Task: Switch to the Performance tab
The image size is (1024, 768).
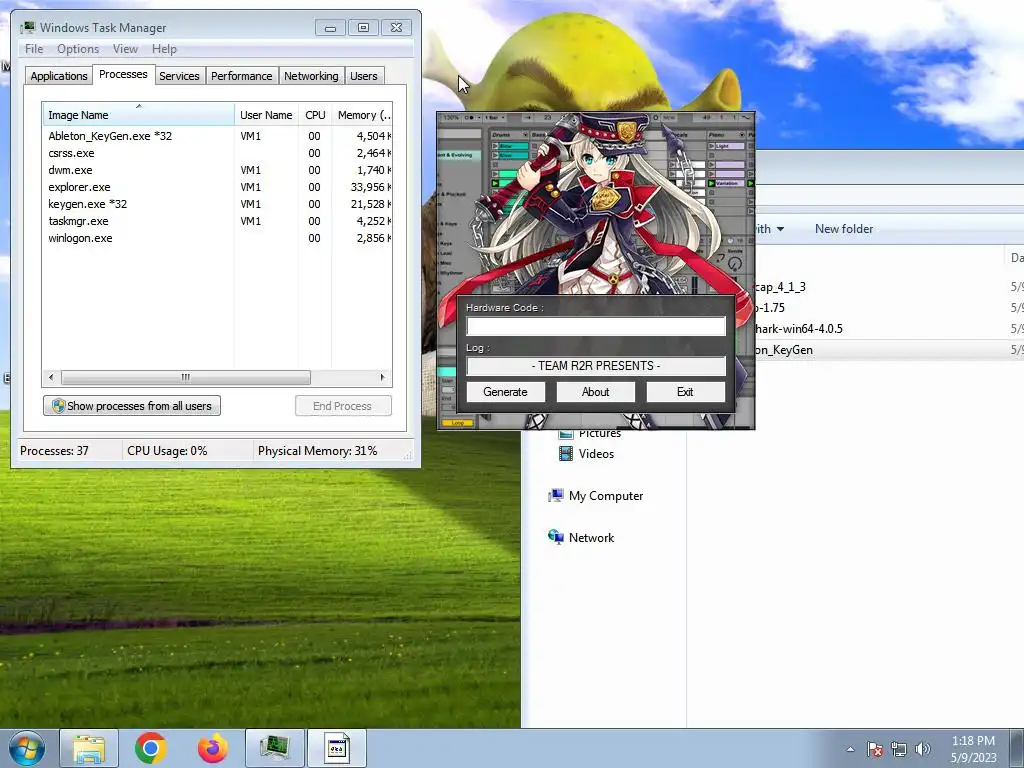Action: 242,76
